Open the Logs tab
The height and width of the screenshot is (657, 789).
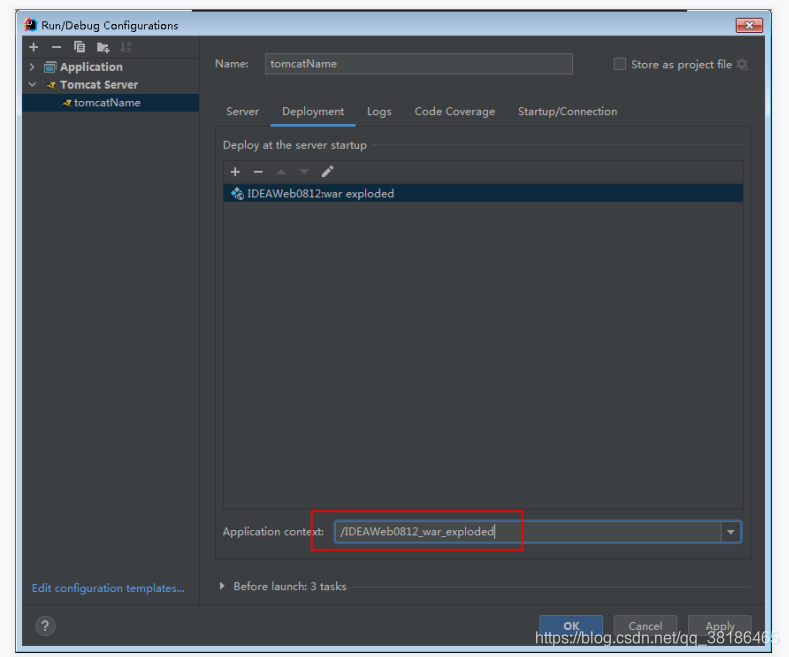coord(379,112)
